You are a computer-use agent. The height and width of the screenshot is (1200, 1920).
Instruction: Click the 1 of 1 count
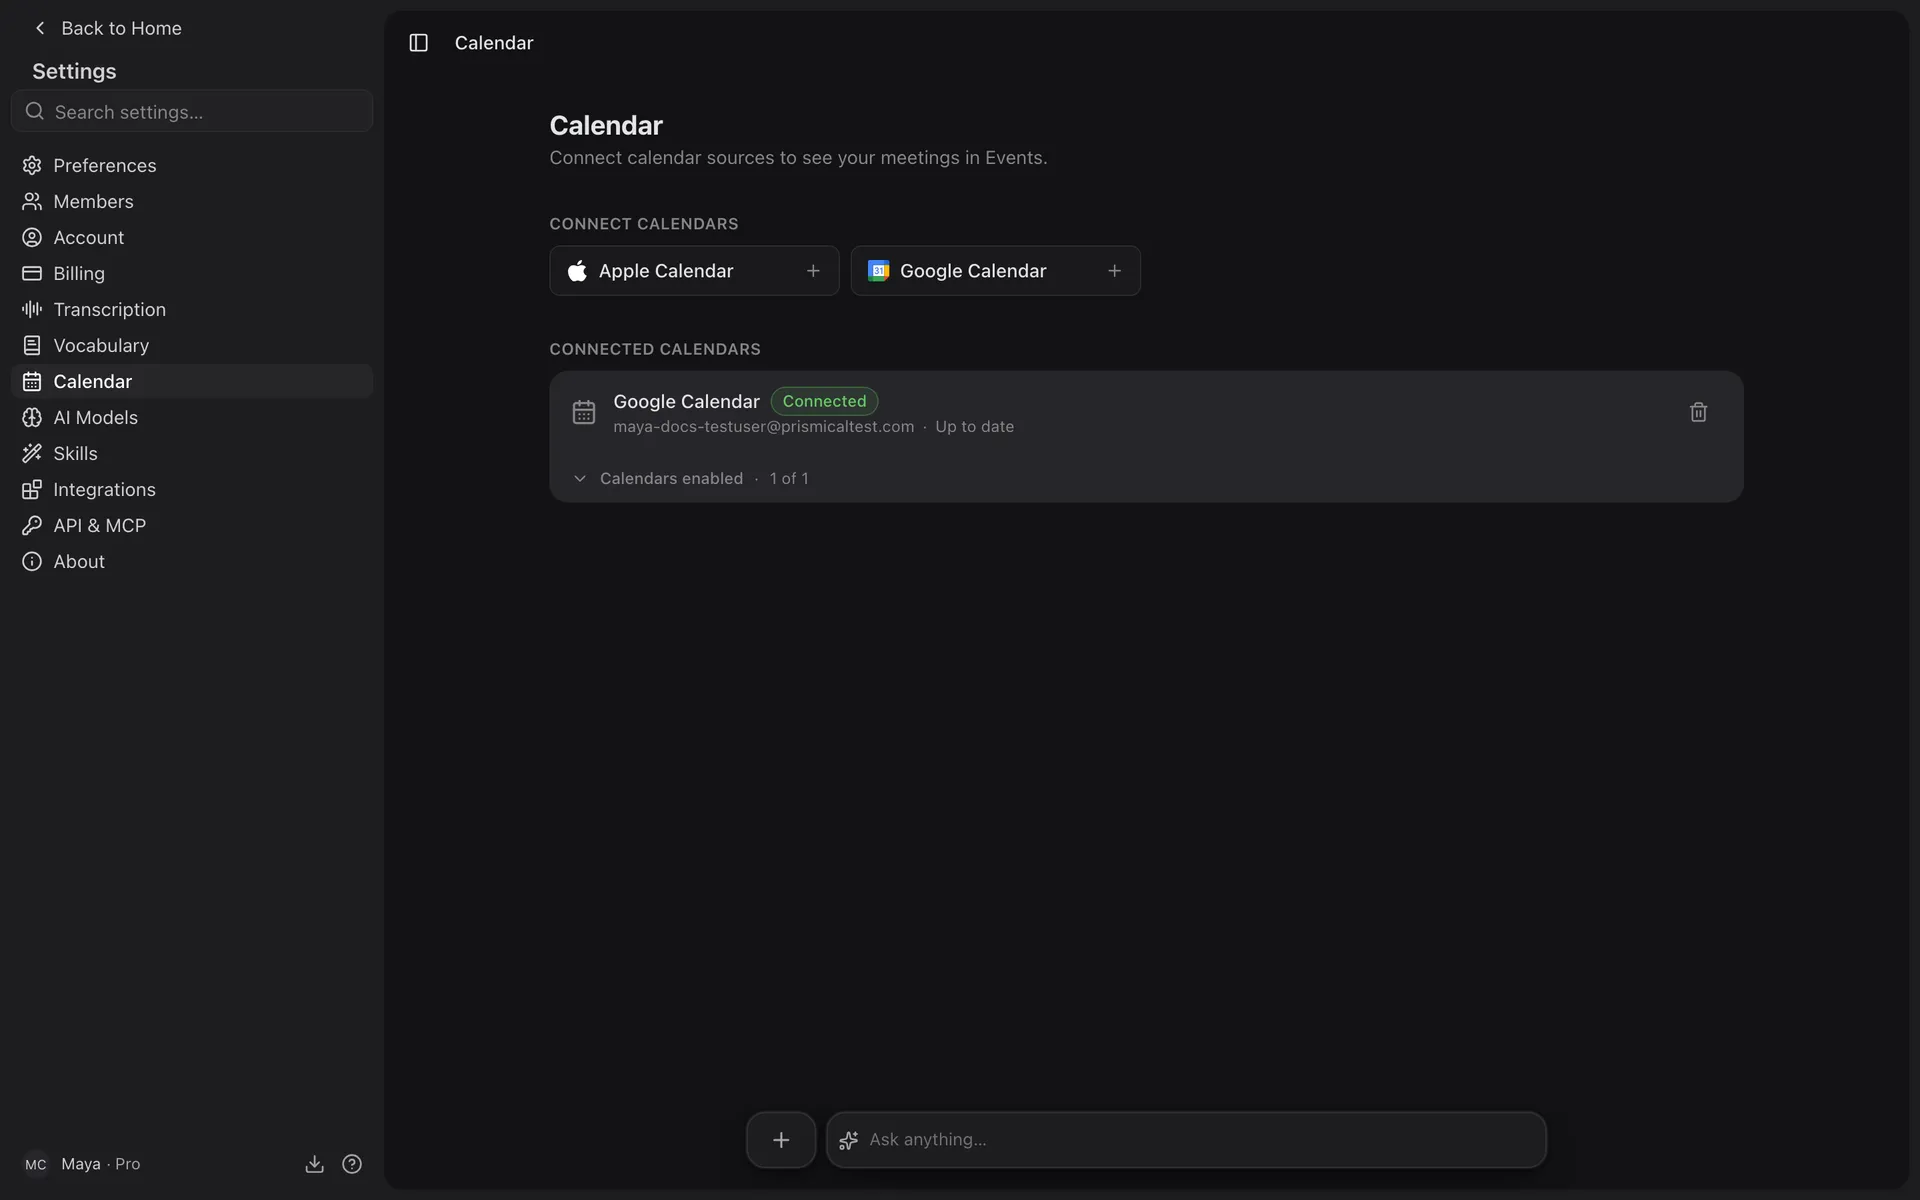point(789,479)
